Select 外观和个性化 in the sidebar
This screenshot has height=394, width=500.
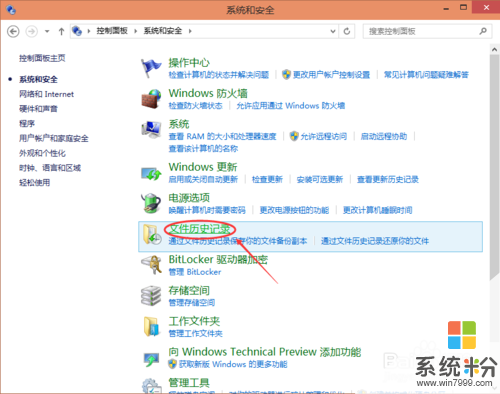42,153
